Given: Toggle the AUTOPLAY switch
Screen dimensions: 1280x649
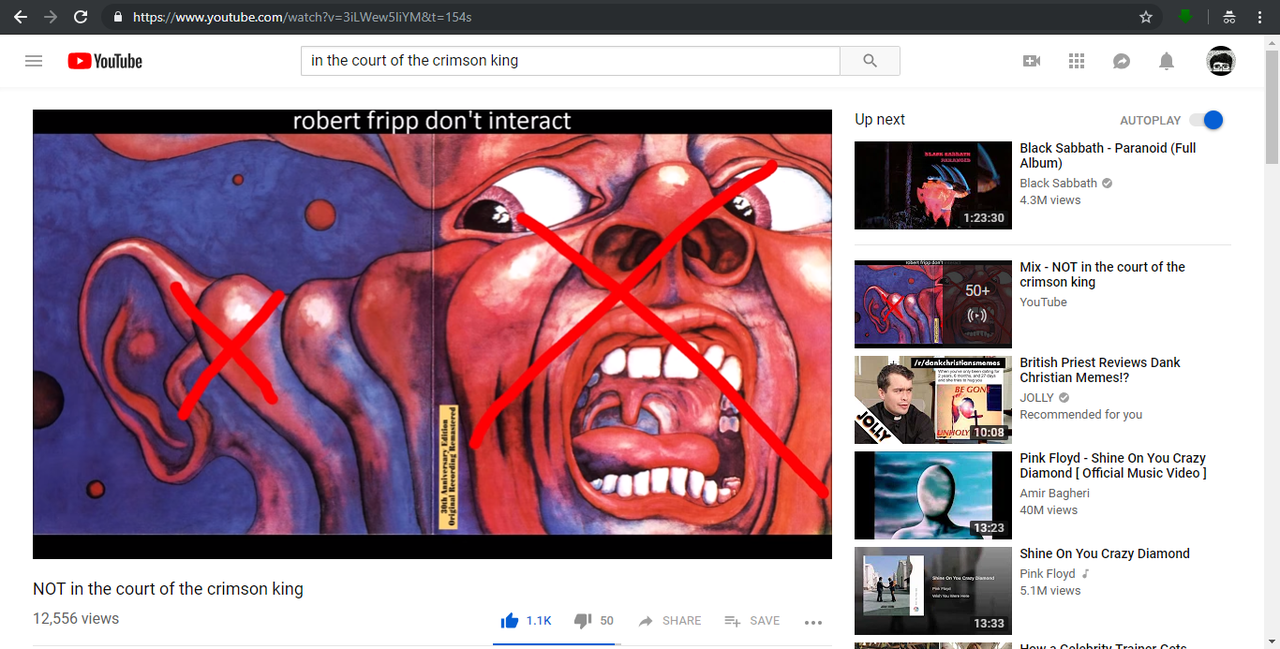Looking at the screenshot, I should pos(1206,120).
